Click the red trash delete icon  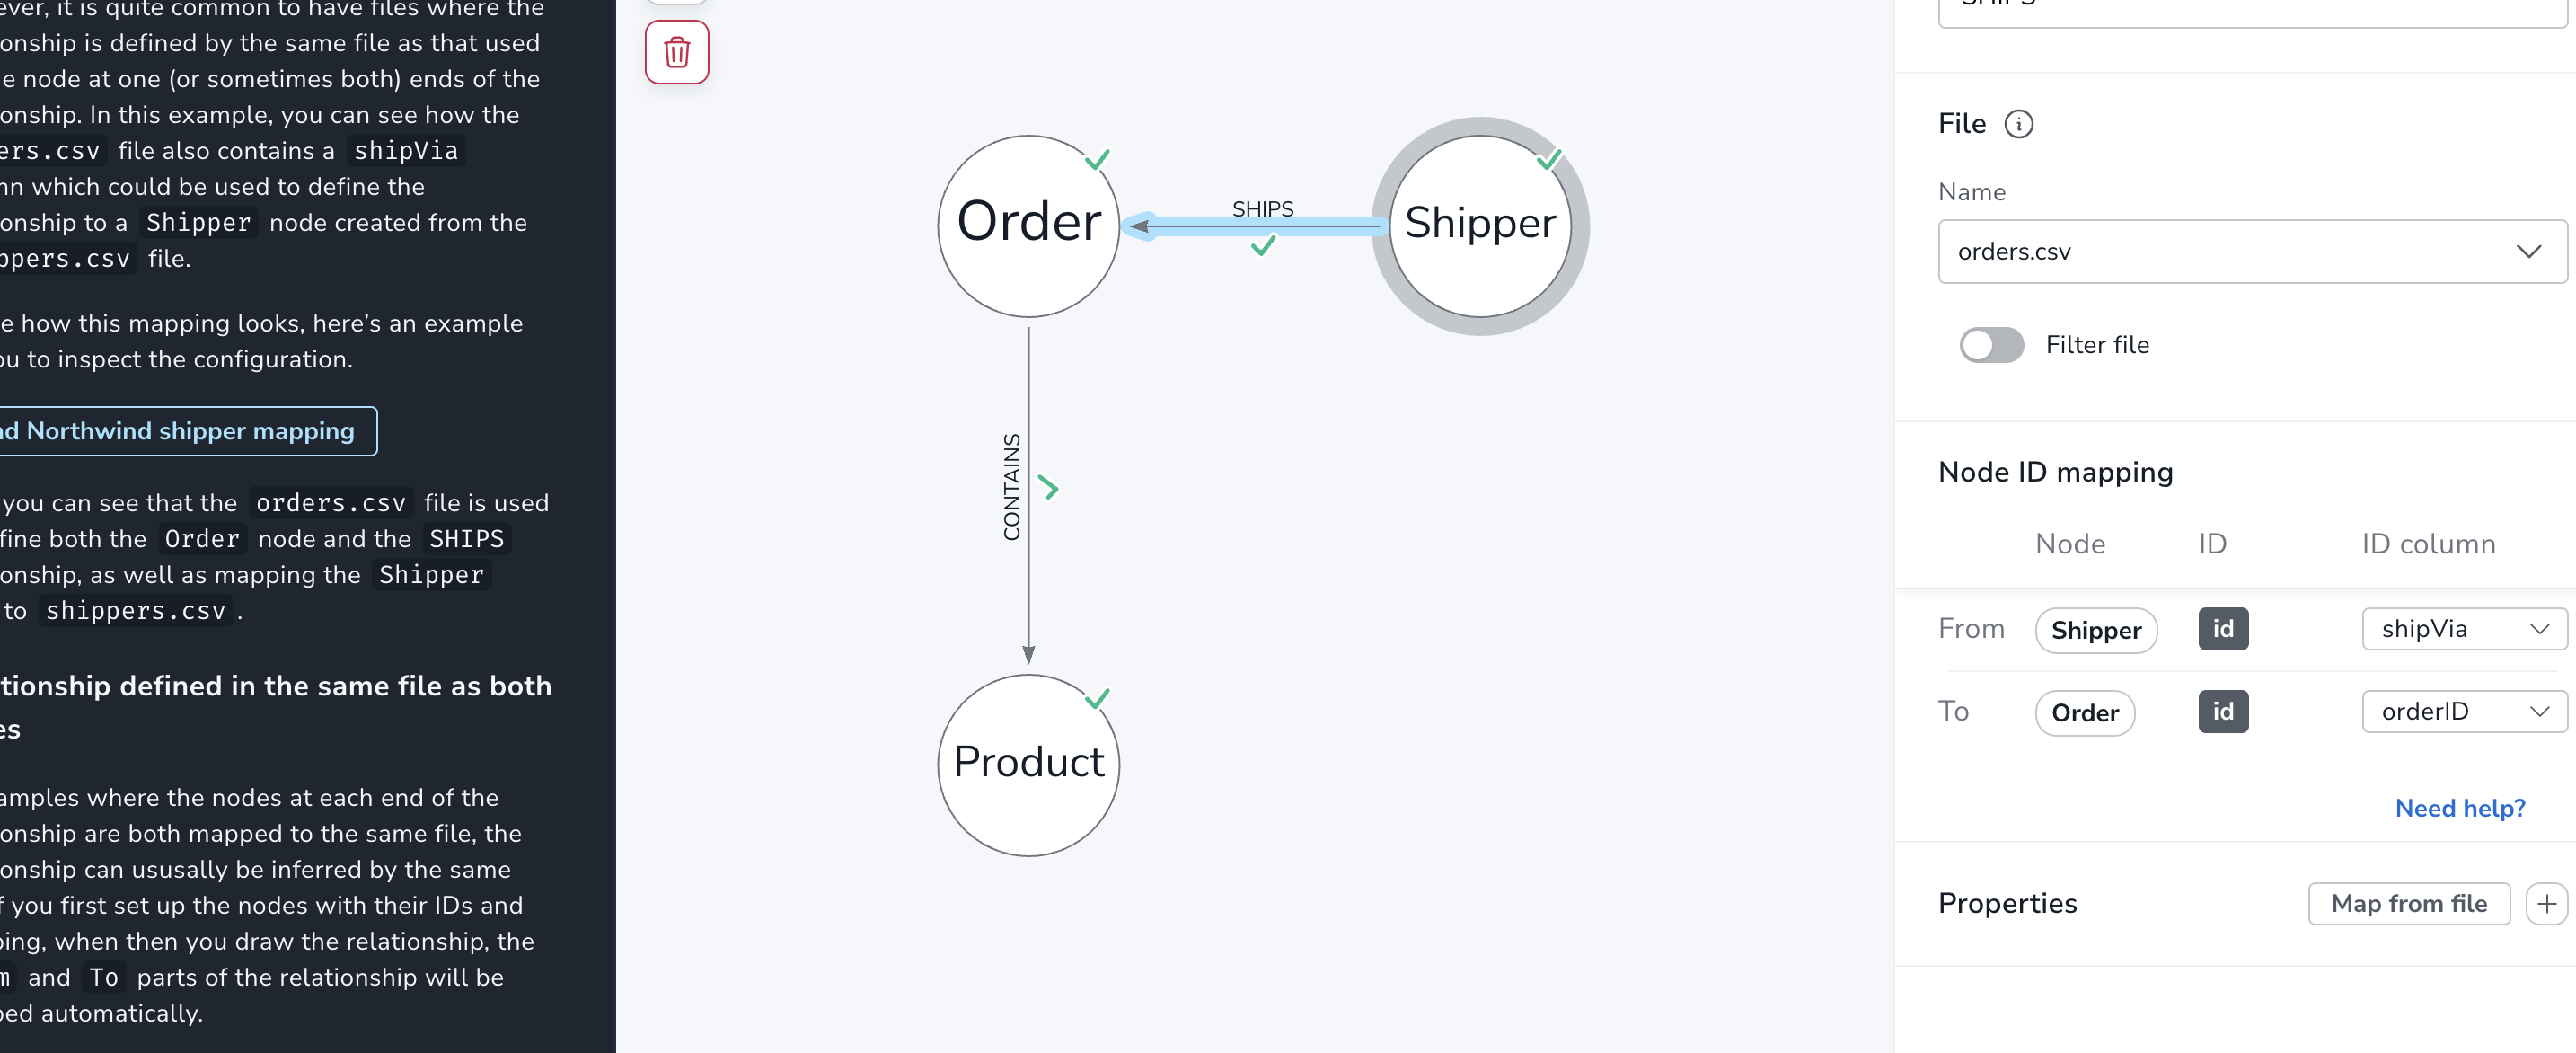[677, 52]
